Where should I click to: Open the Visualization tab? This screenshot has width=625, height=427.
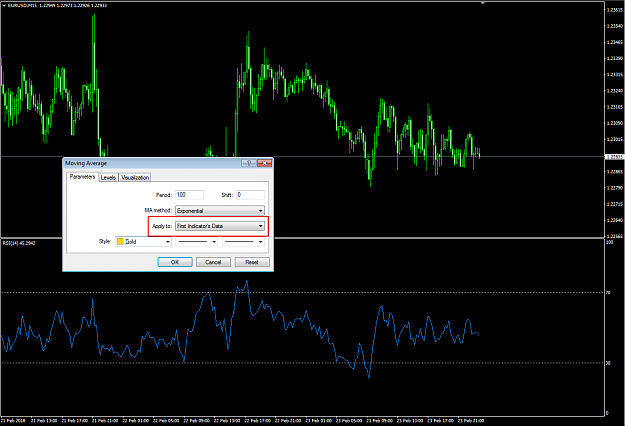[x=135, y=177]
